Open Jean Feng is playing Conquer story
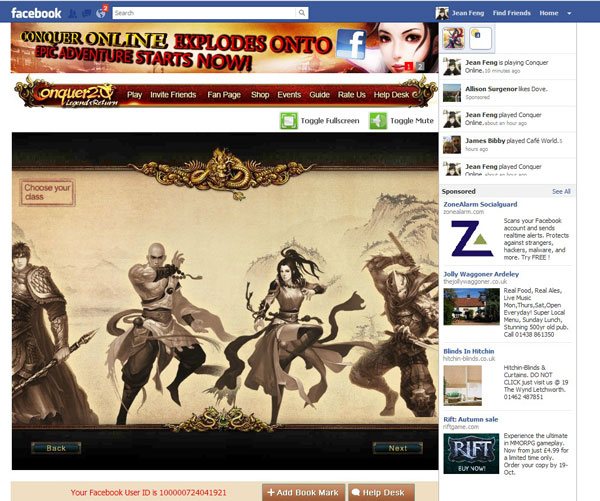Screen dimensions: 600x501 (x=507, y=66)
